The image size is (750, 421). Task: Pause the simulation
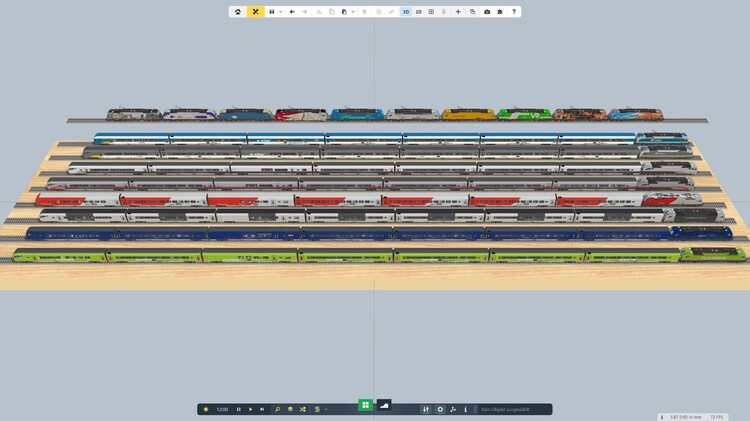pos(239,410)
